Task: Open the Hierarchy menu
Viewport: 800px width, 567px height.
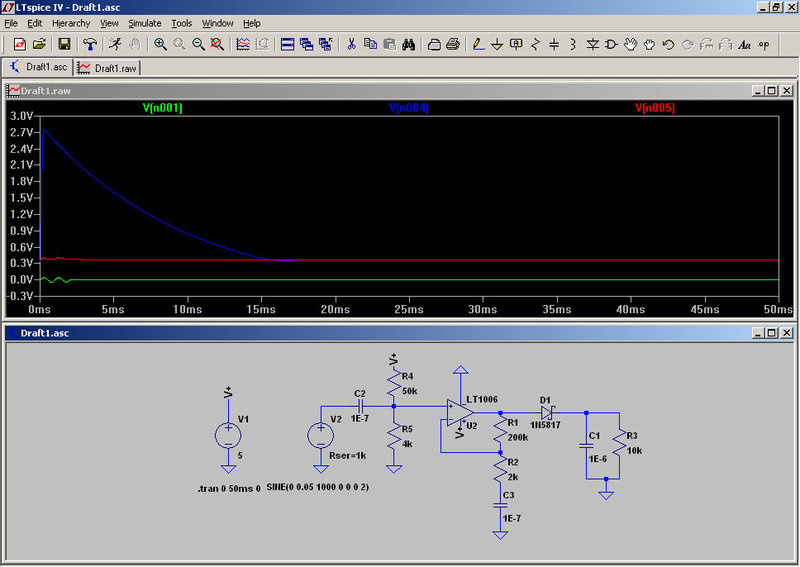Action: click(71, 23)
